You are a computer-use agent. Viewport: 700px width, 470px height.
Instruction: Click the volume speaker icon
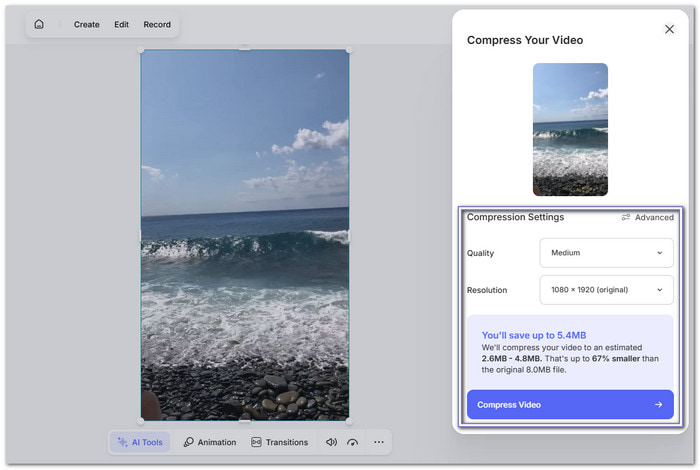[331, 442]
